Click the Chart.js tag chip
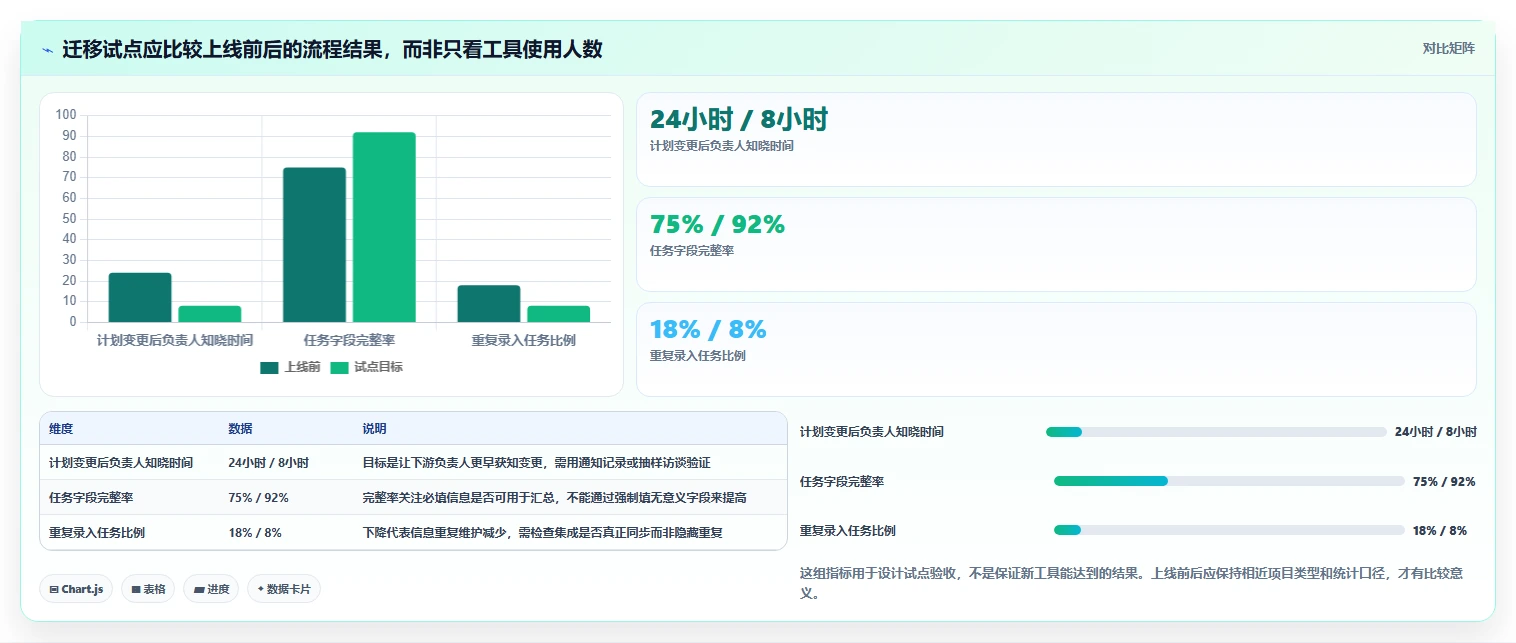 (76, 589)
